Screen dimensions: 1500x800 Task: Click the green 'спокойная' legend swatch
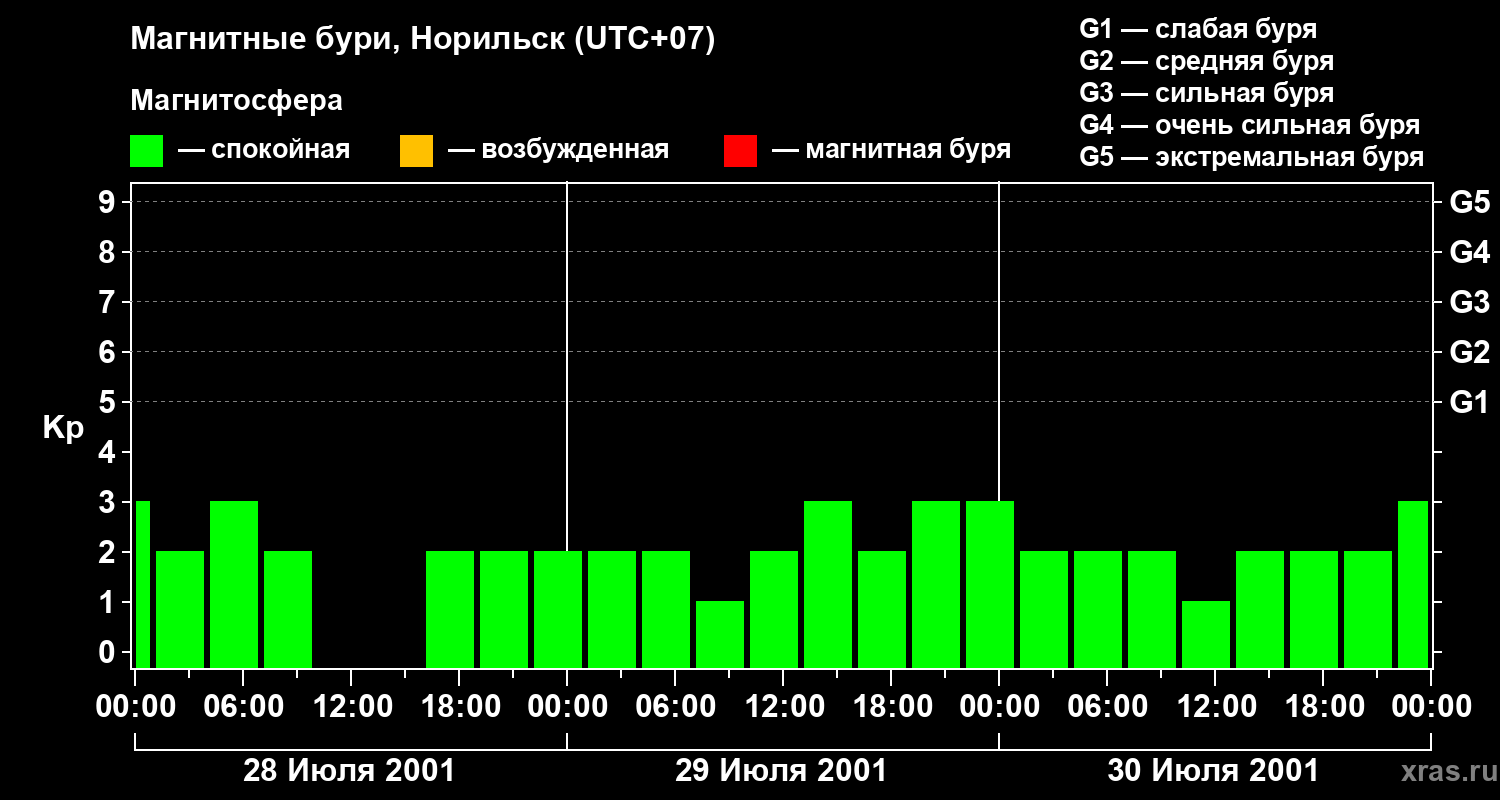pyautogui.click(x=147, y=151)
